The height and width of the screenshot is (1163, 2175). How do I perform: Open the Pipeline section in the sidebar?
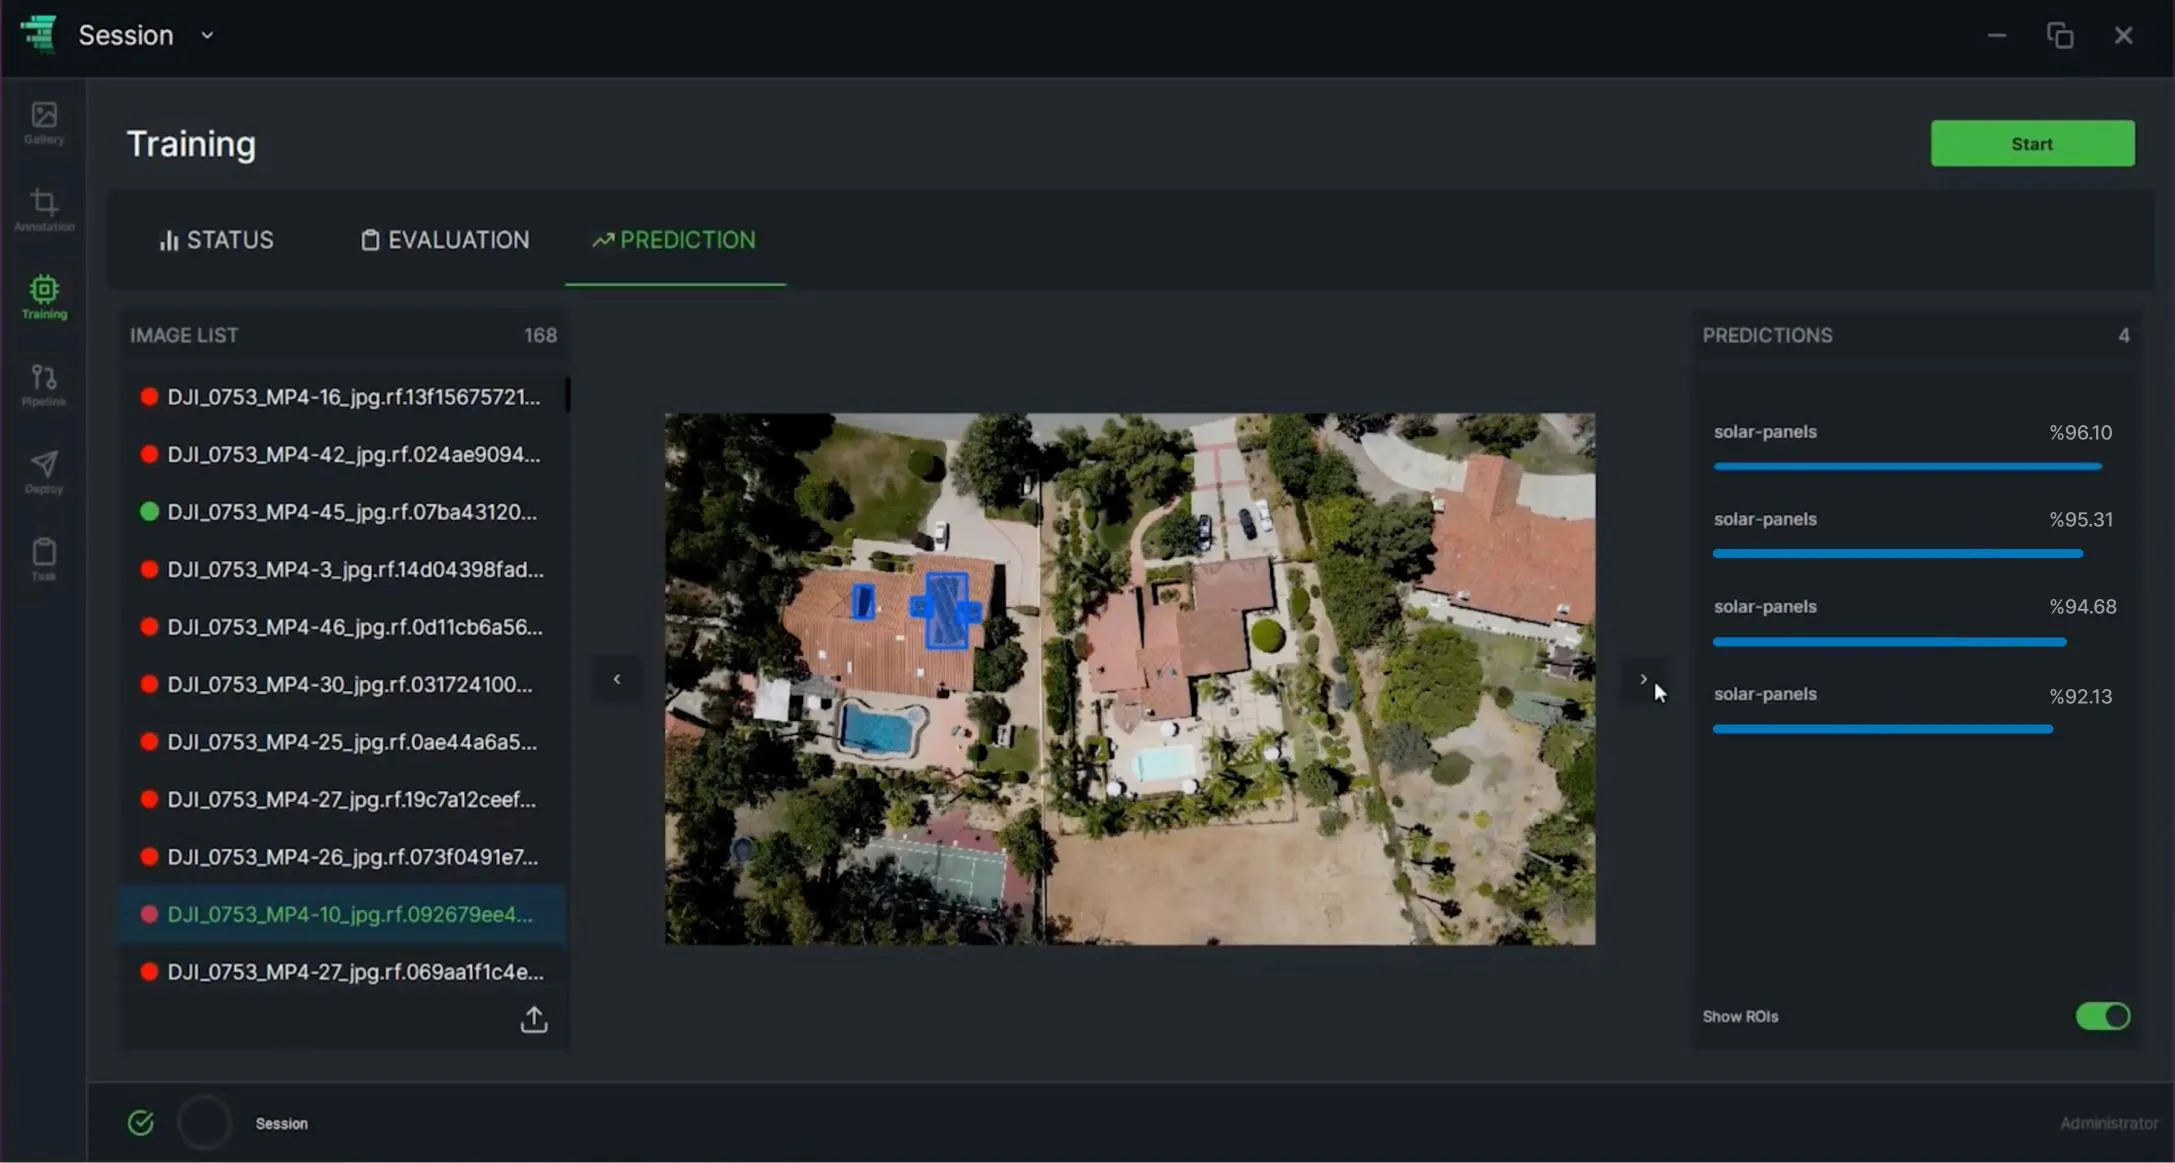click(44, 385)
